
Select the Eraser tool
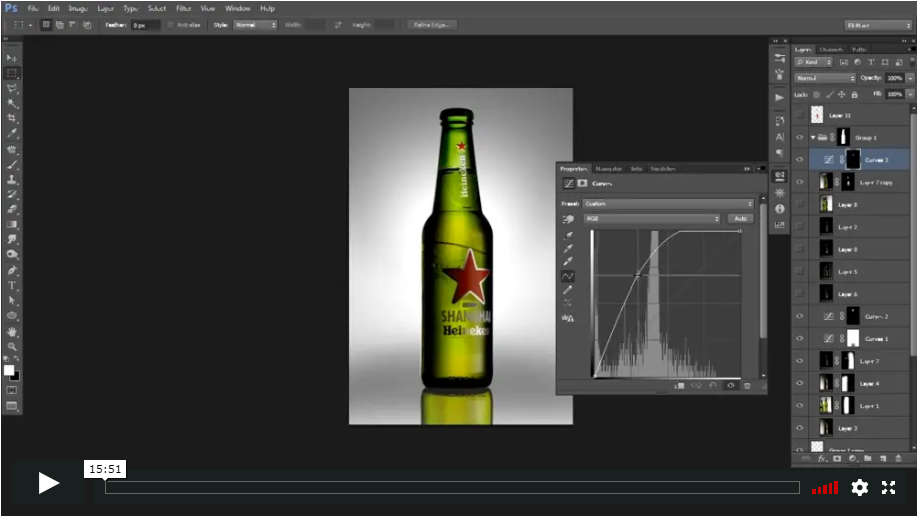(12, 209)
